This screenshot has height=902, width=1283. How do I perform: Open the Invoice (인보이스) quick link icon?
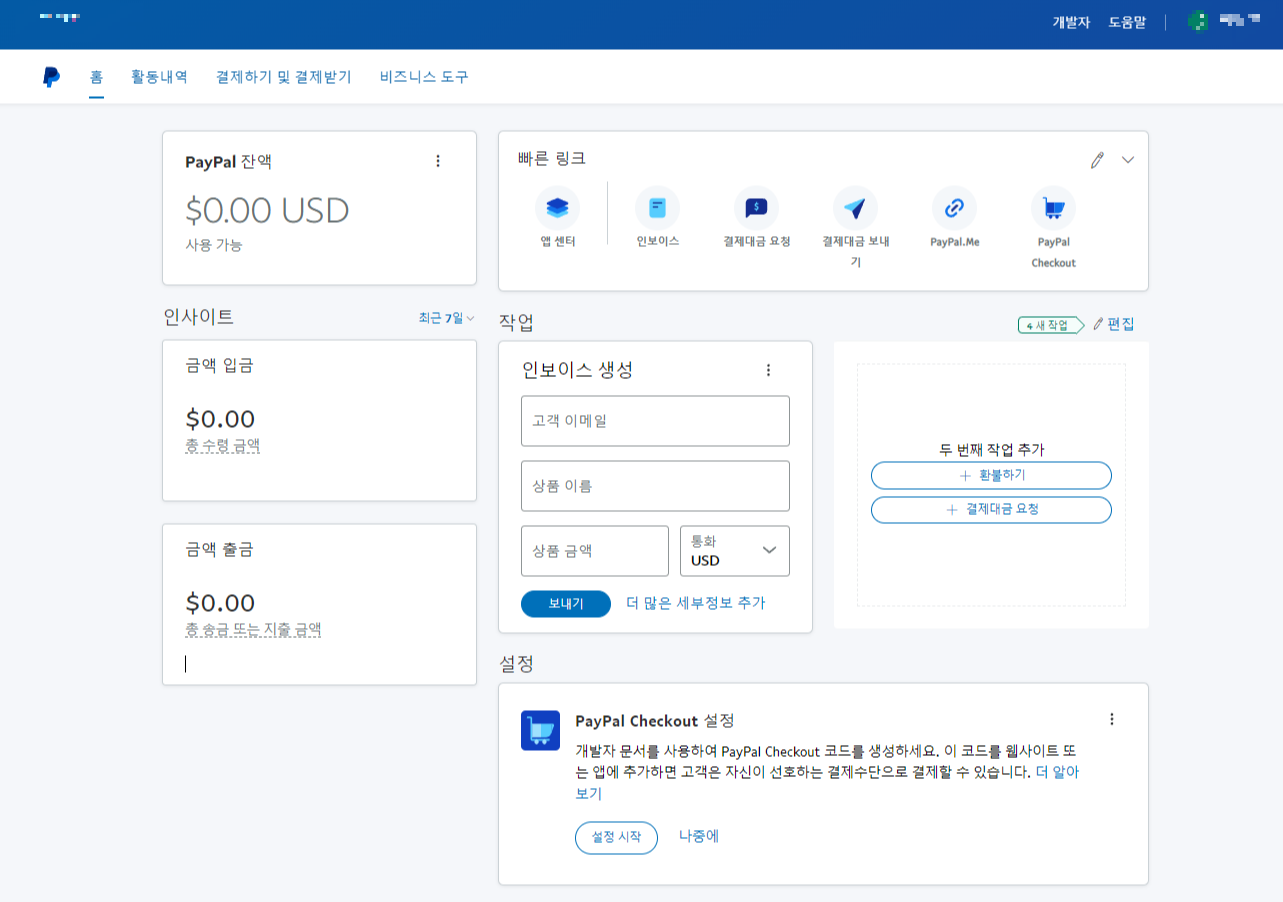[657, 208]
